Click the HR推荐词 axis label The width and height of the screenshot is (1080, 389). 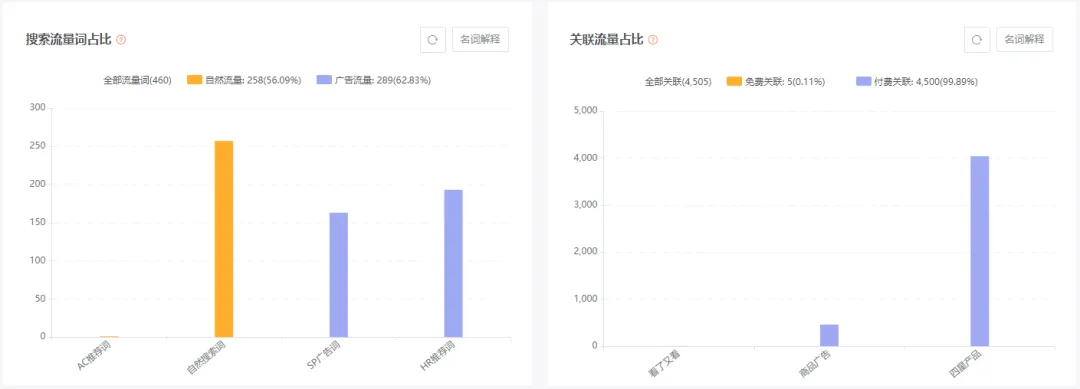[438, 355]
